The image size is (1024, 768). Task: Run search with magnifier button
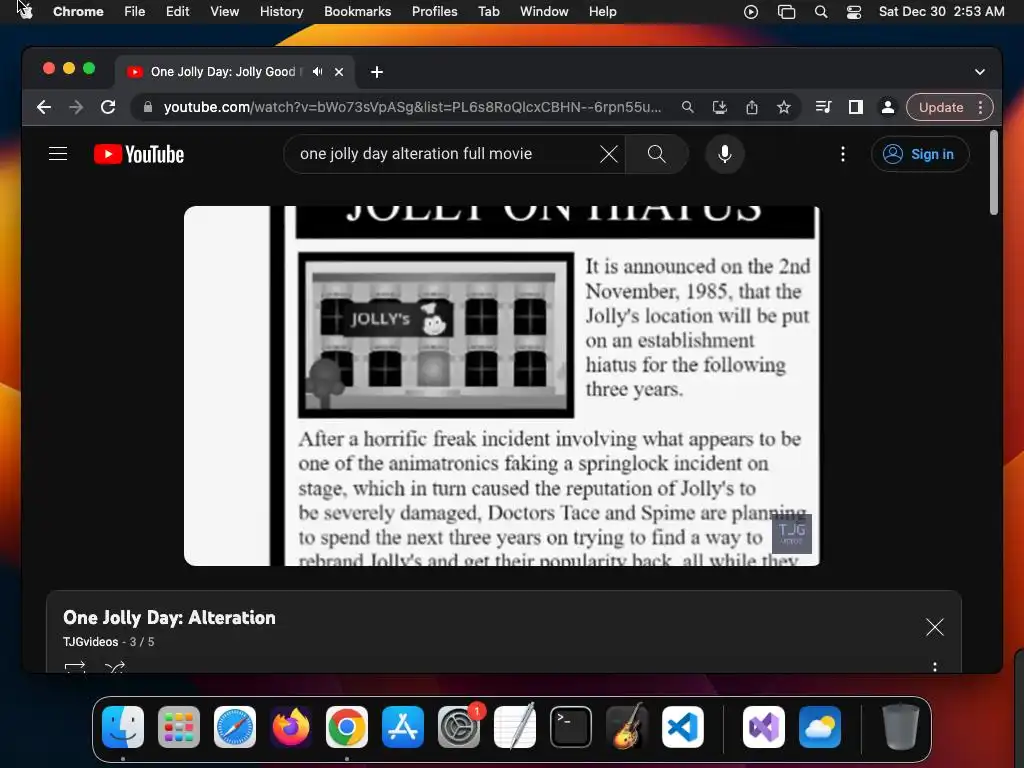click(x=656, y=154)
